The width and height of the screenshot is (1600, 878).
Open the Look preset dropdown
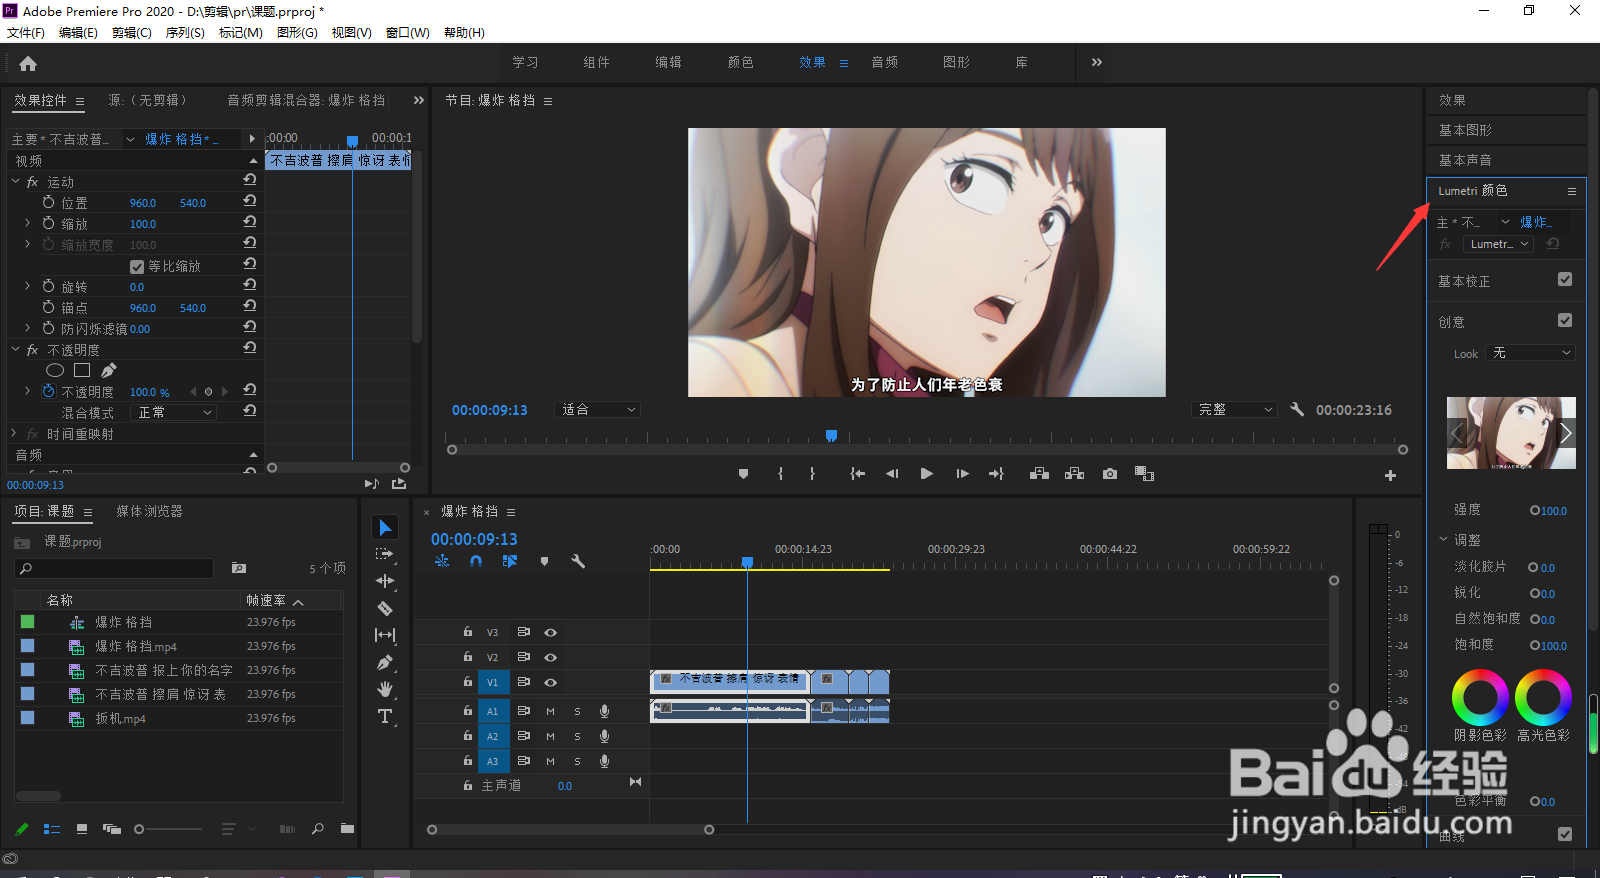[1531, 353]
